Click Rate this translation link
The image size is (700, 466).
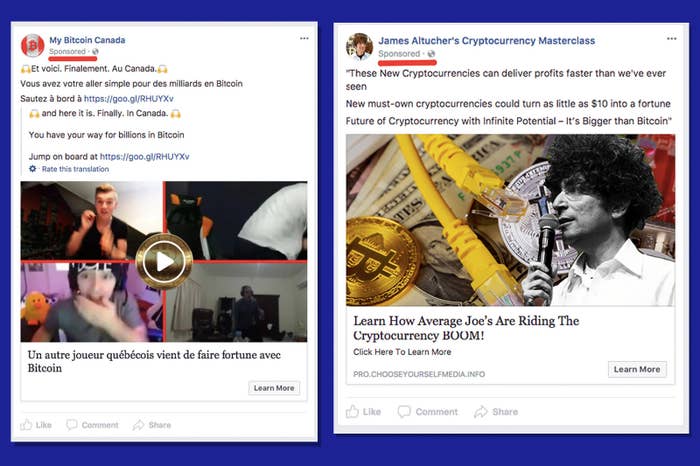(x=75, y=169)
